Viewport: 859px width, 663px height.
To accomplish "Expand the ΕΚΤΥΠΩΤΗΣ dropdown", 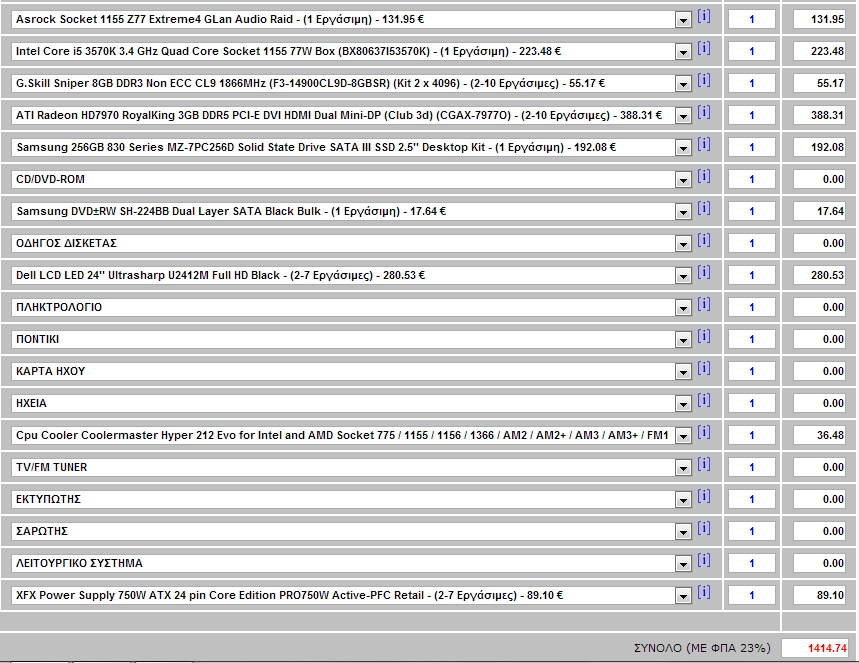I will pos(683,500).
